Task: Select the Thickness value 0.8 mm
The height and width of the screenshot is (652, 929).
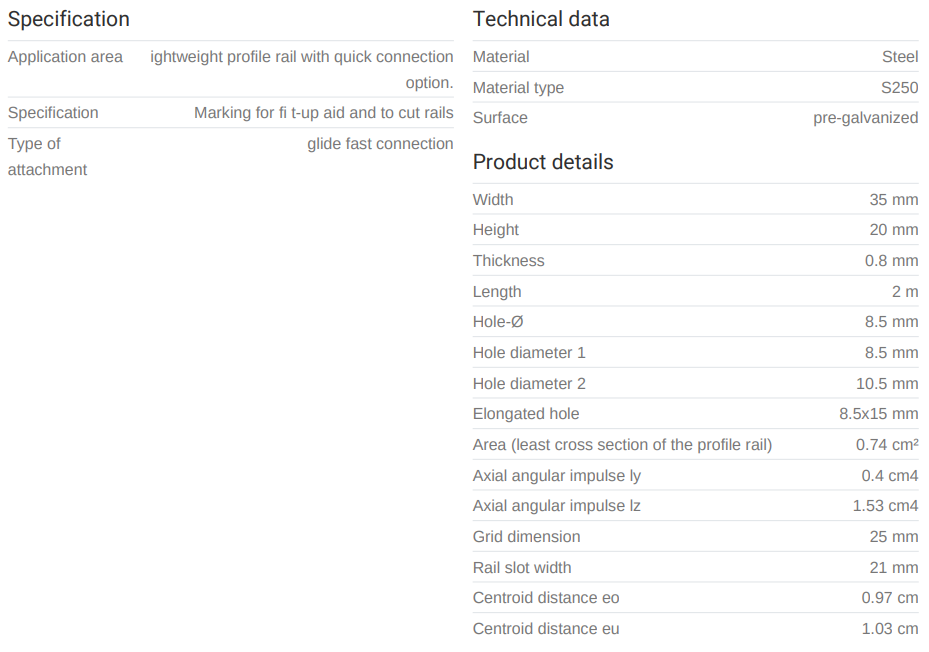Action: click(889, 261)
